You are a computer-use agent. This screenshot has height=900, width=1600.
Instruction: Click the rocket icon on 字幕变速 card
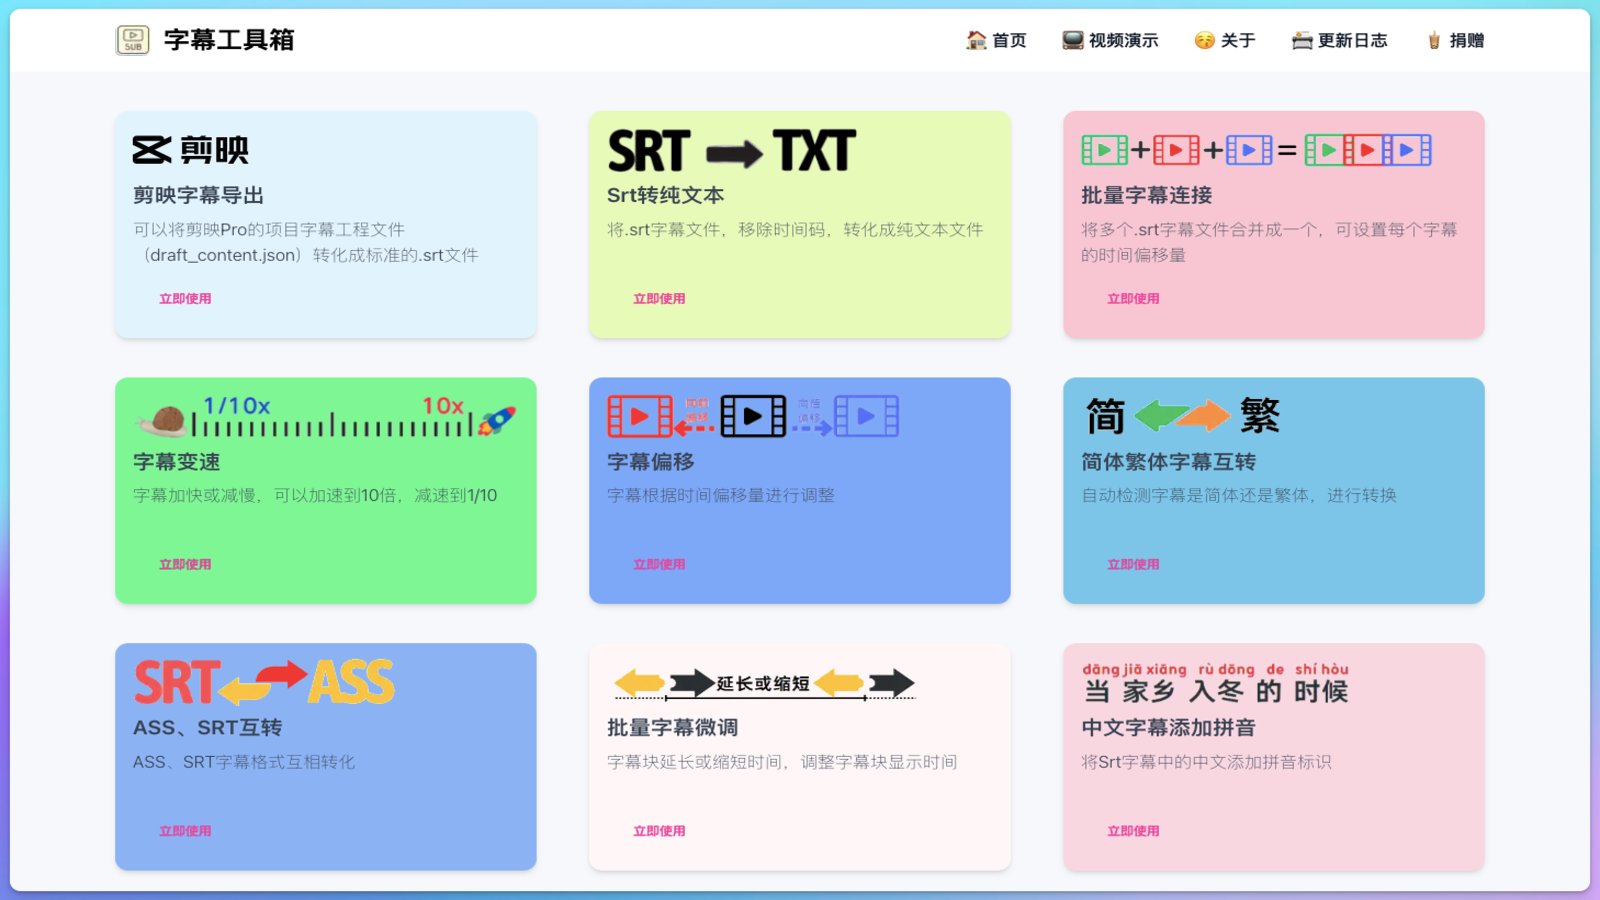pos(499,420)
